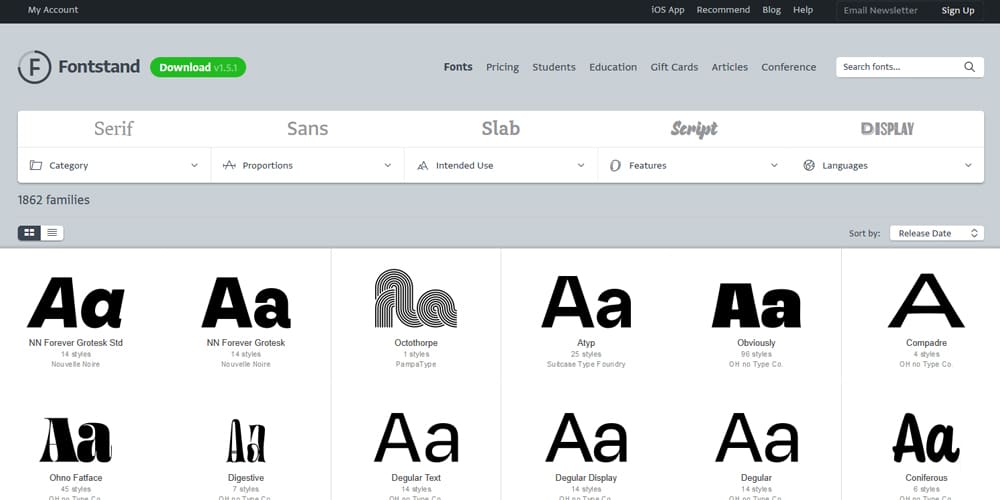Screen dimensions: 1000x500
Task: Select the Slab font category
Action: tap(501, 129)
